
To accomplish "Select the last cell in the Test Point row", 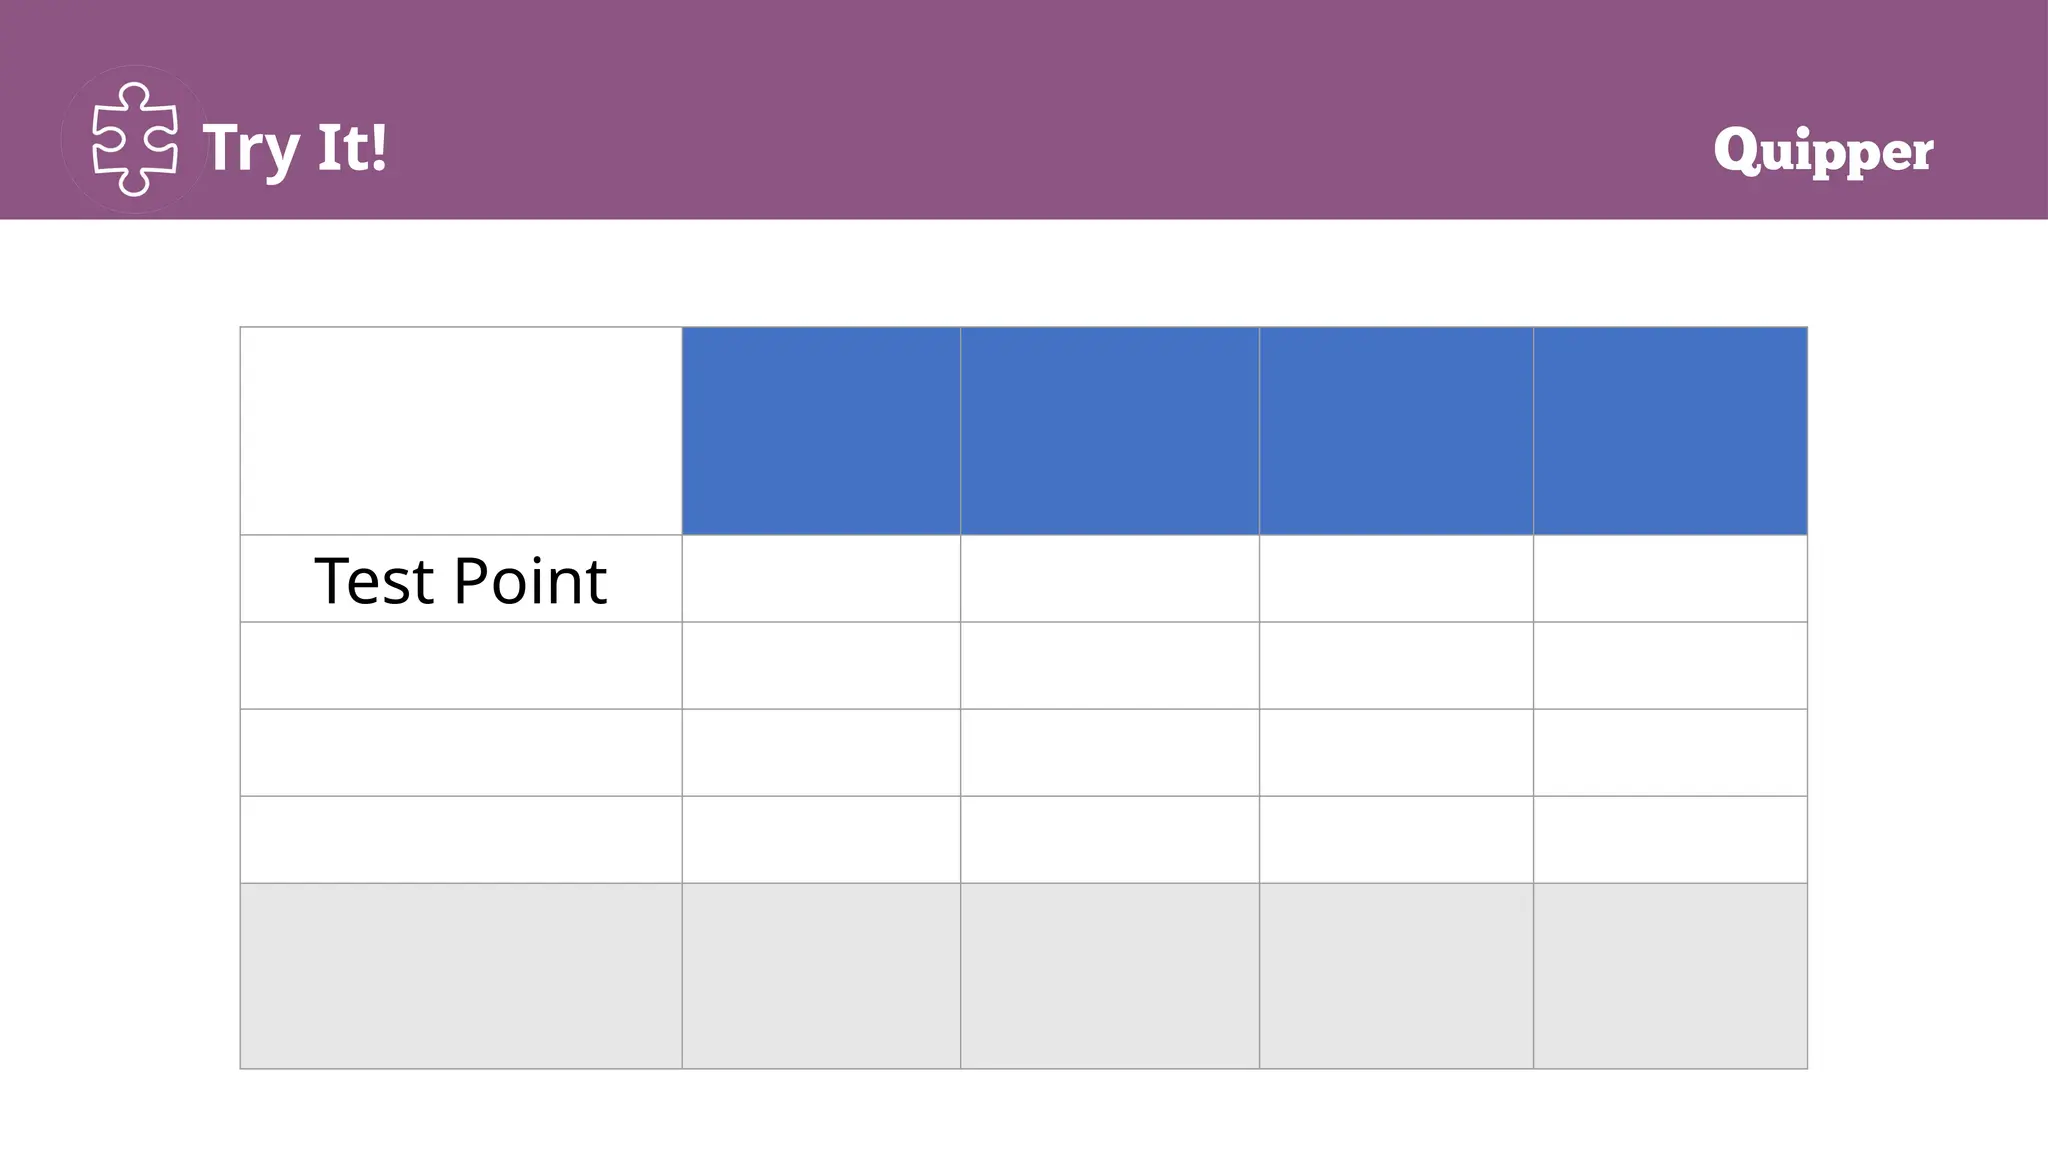I will click(x=1670, y=579).
